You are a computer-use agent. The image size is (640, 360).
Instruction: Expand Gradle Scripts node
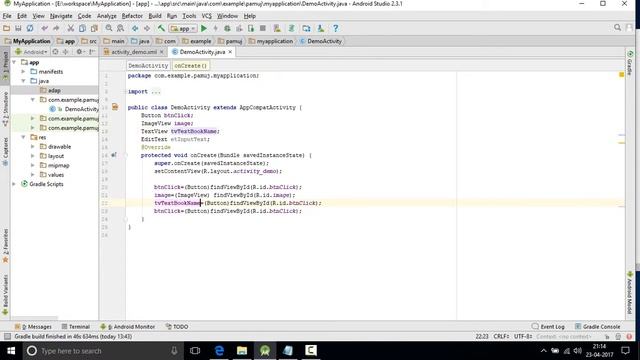point(14,184)
